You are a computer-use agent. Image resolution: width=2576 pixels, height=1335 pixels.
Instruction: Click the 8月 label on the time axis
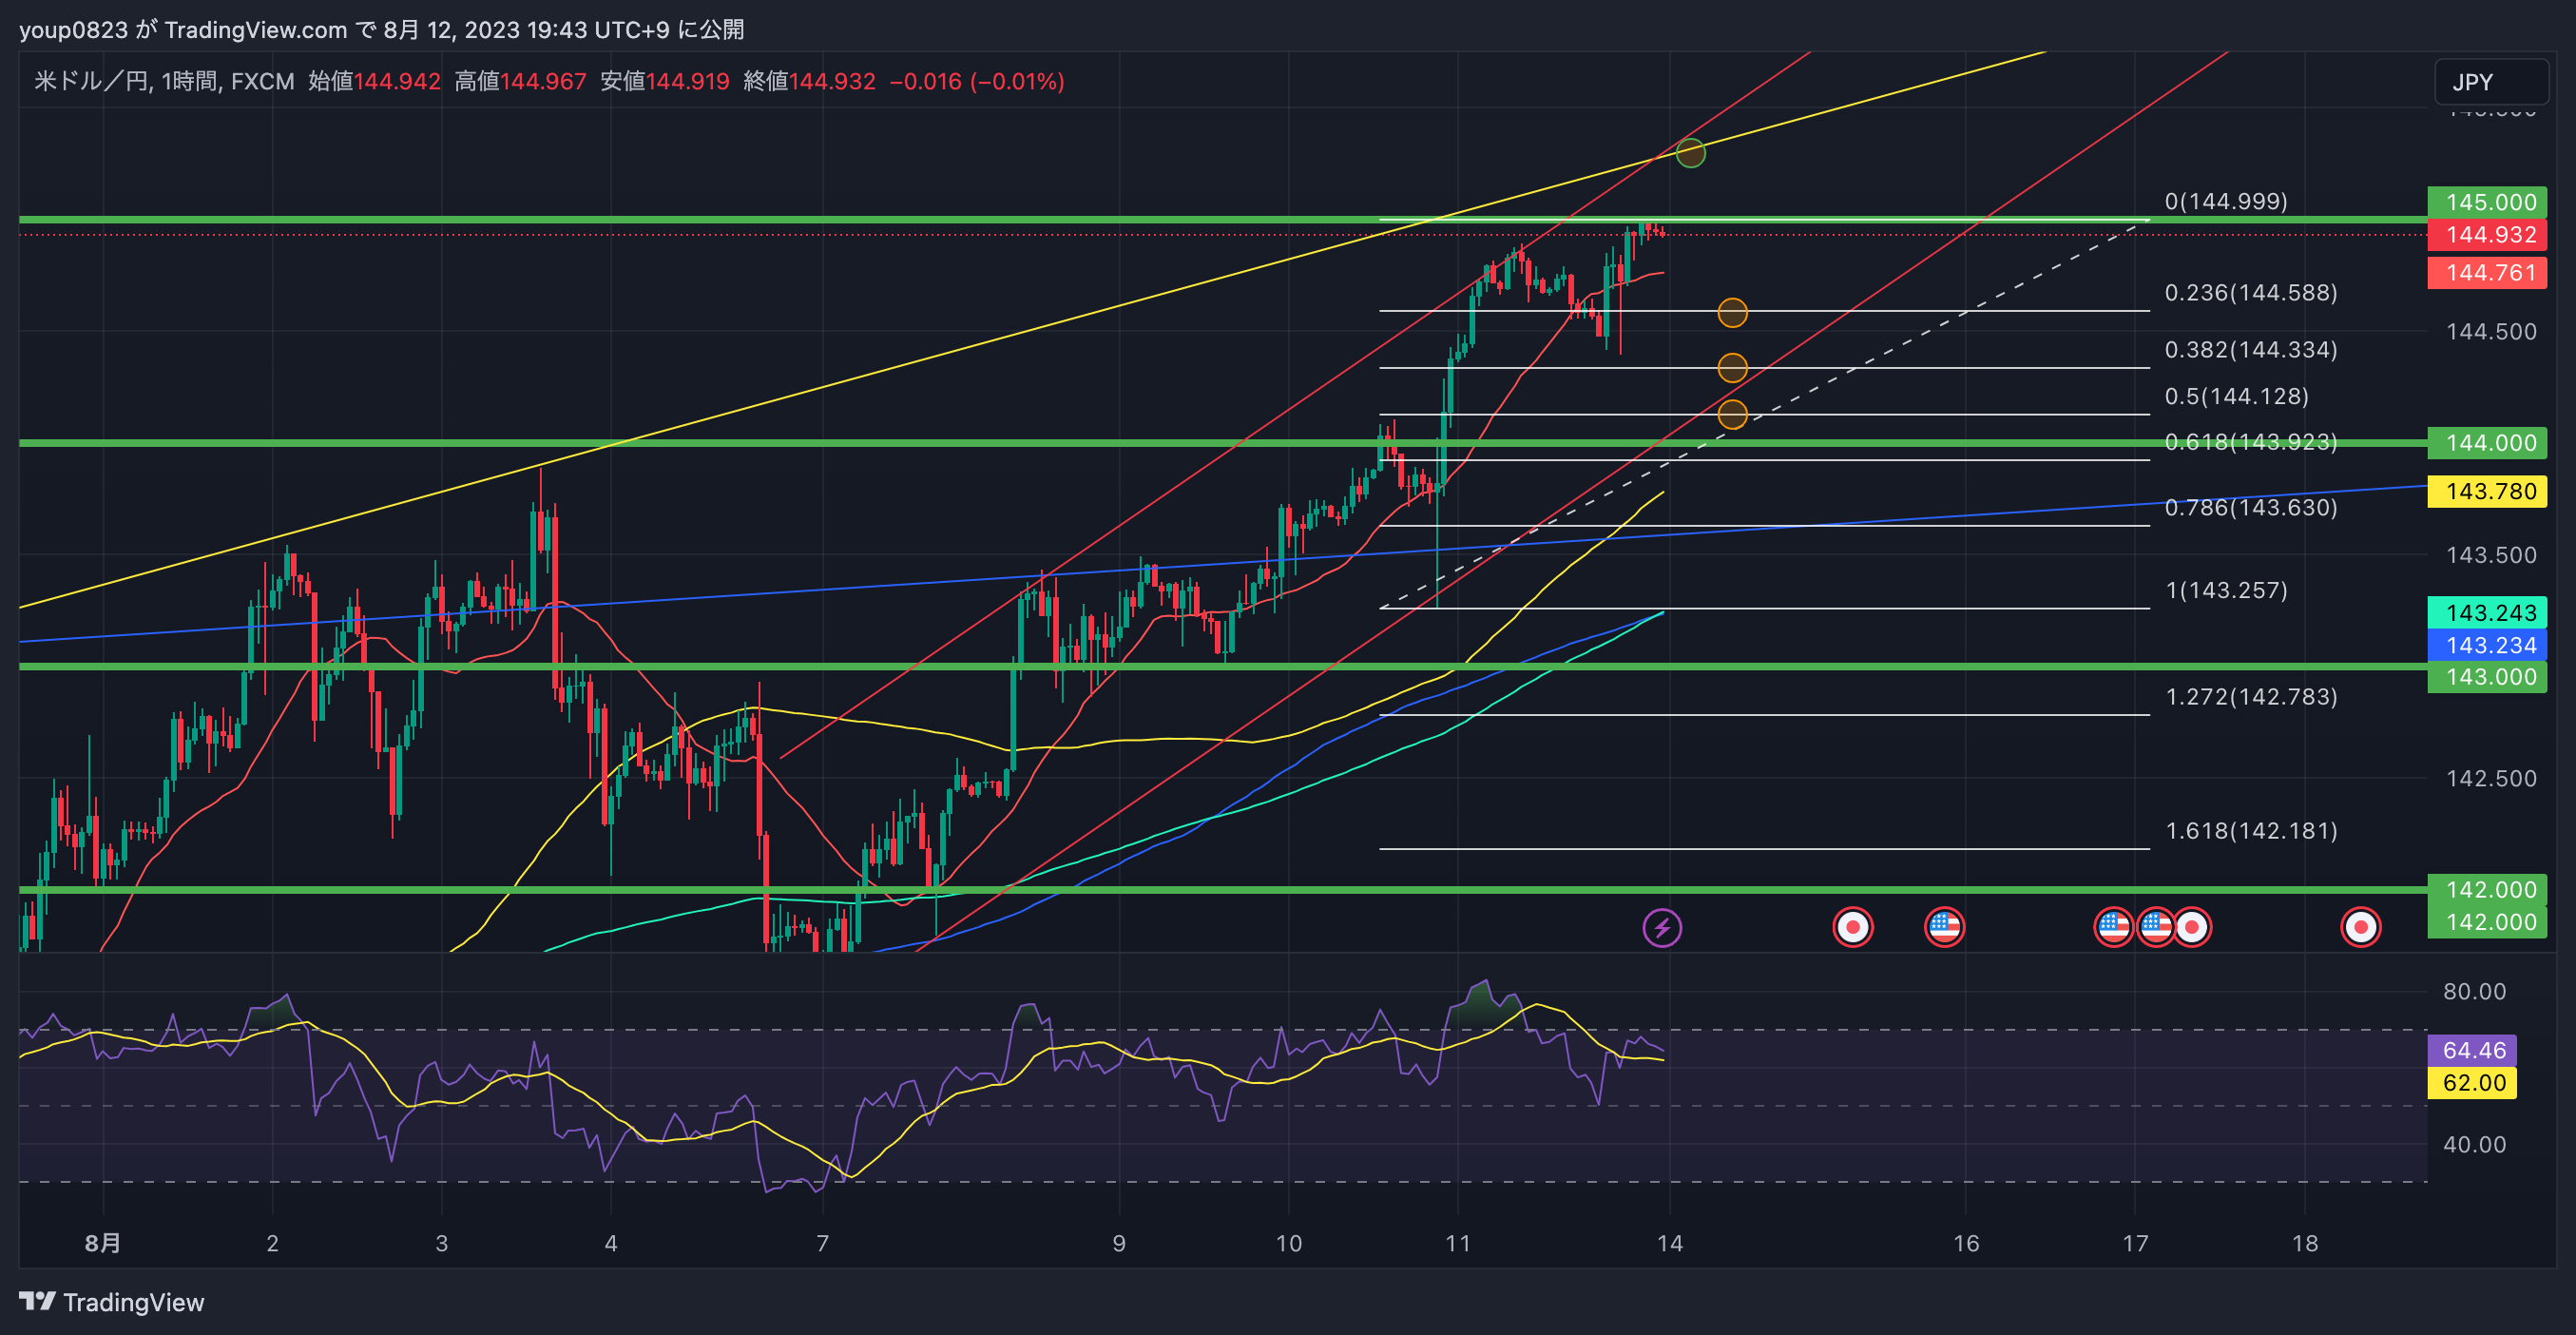click(103, 1243)
